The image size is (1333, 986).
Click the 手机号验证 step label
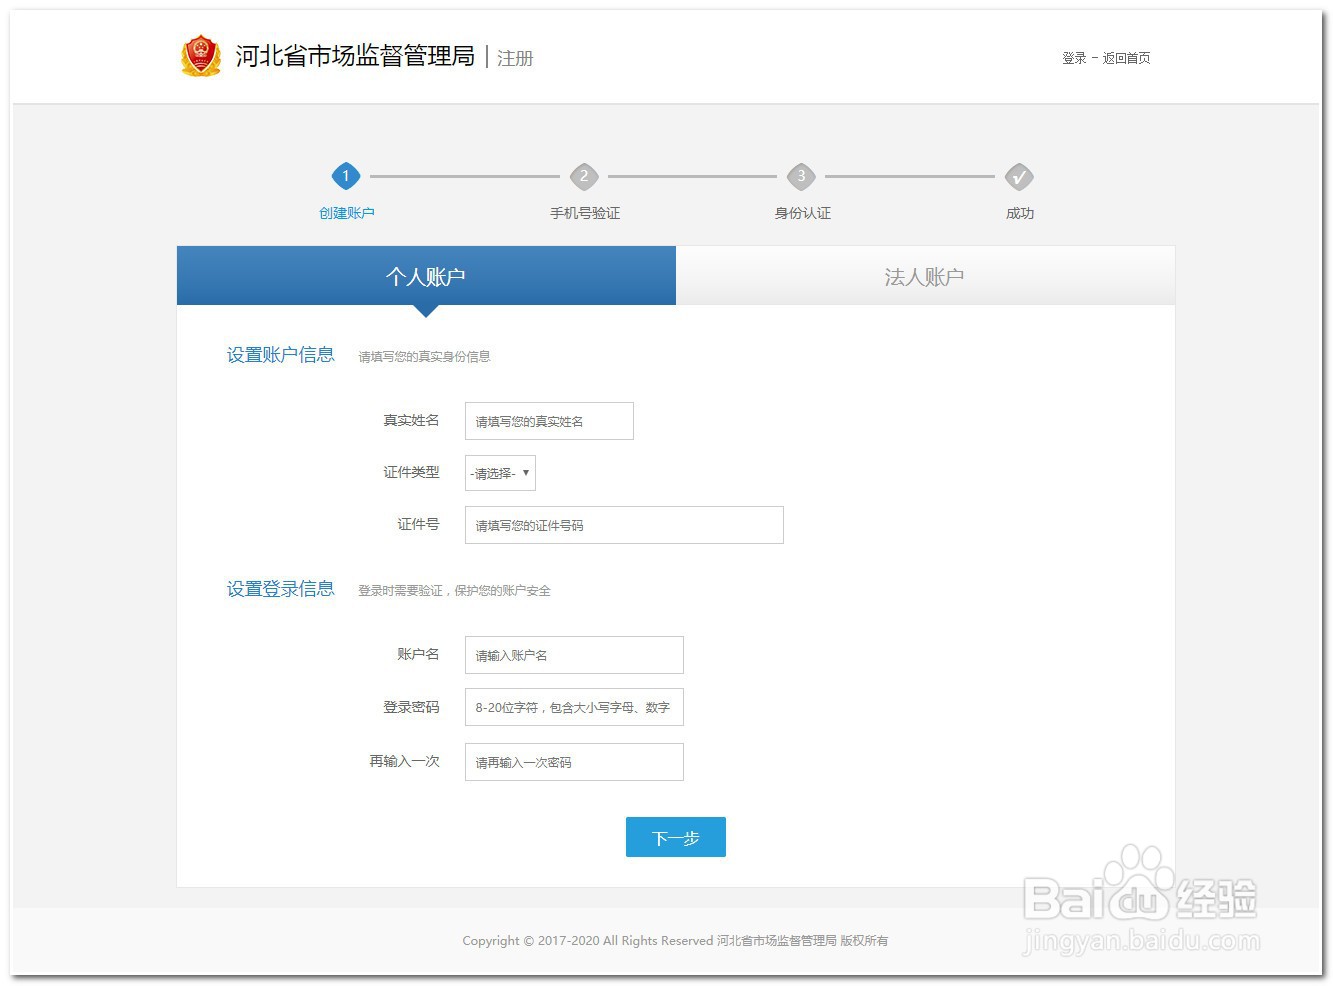tap(585, 212)
